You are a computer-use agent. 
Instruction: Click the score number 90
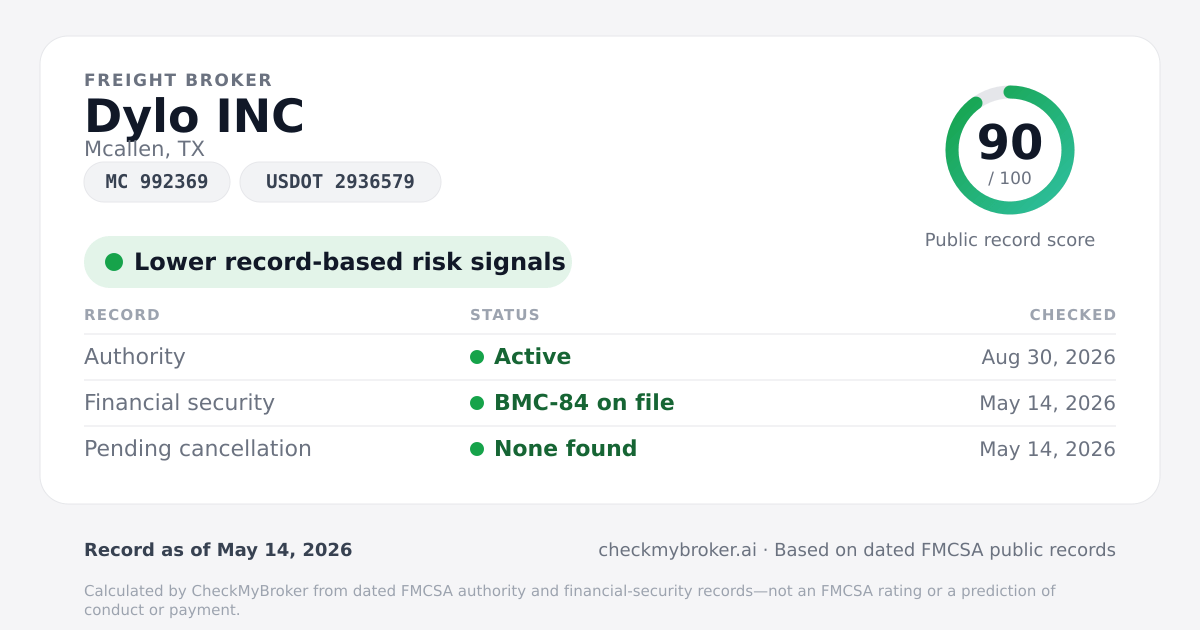click(1010, 142)
